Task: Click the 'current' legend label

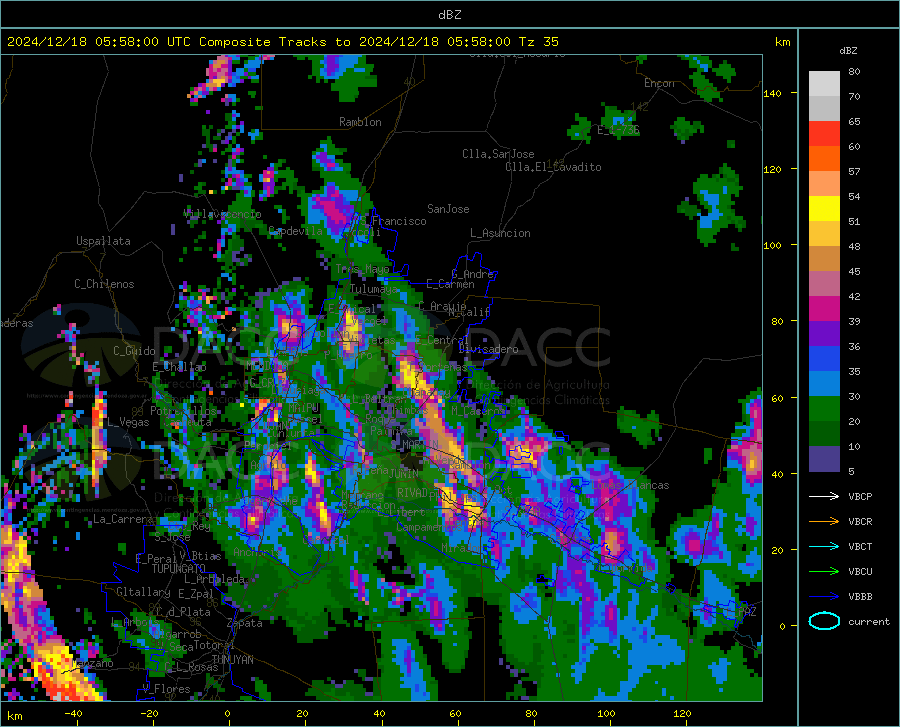Action: [x=869, y=621]
